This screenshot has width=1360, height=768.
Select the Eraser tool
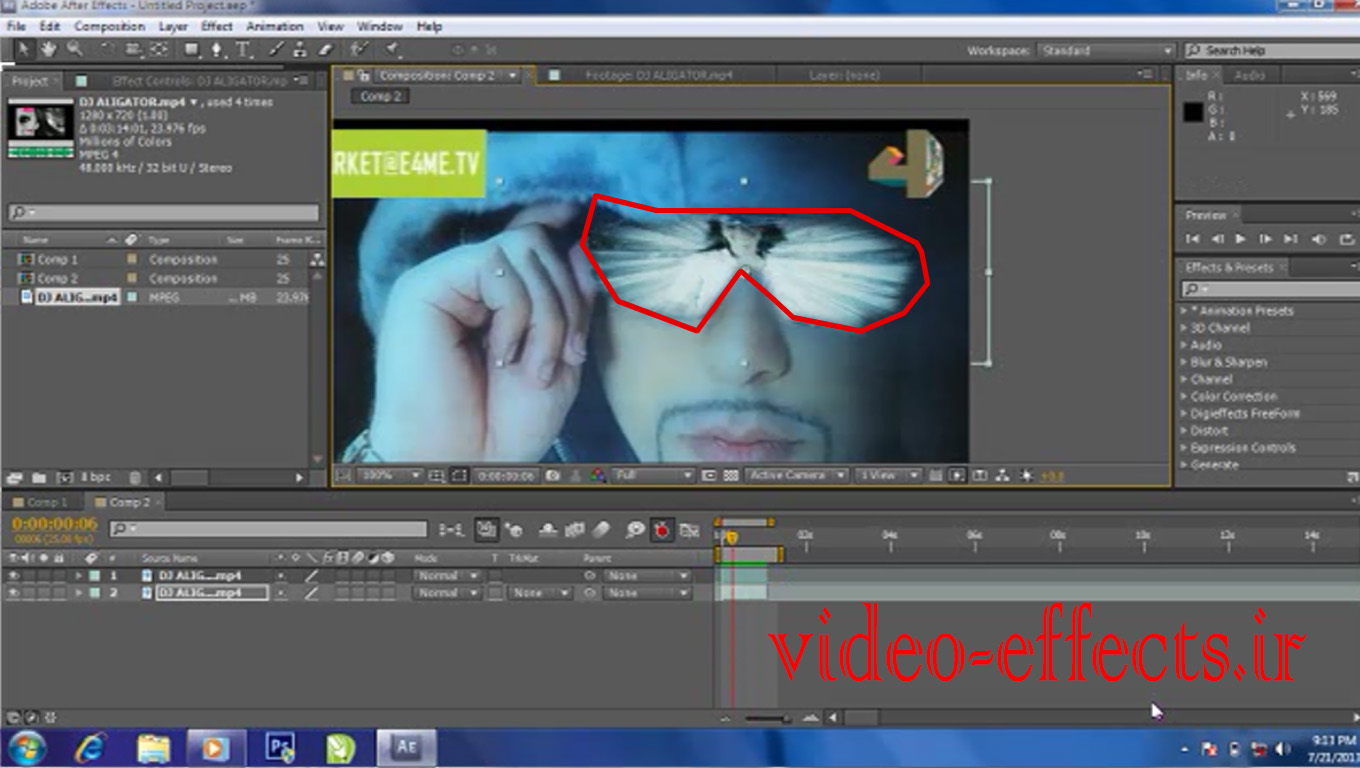pyautogui.click(x=325, y=49)
